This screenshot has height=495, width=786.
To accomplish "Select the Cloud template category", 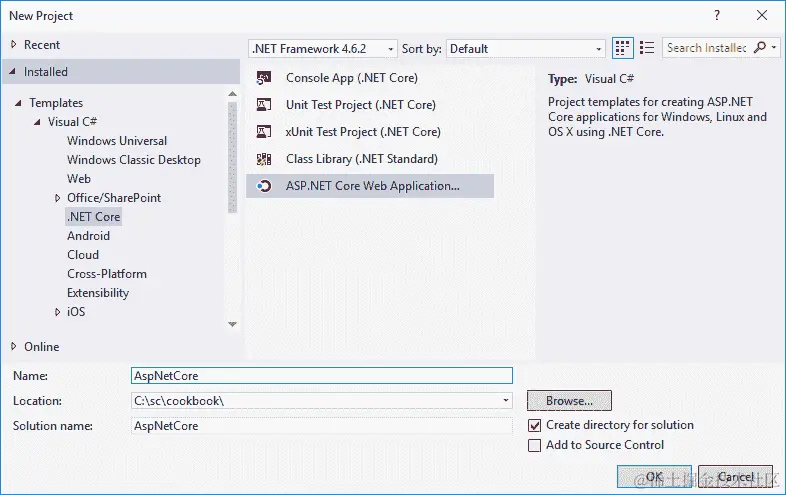I will pos(83,255).
